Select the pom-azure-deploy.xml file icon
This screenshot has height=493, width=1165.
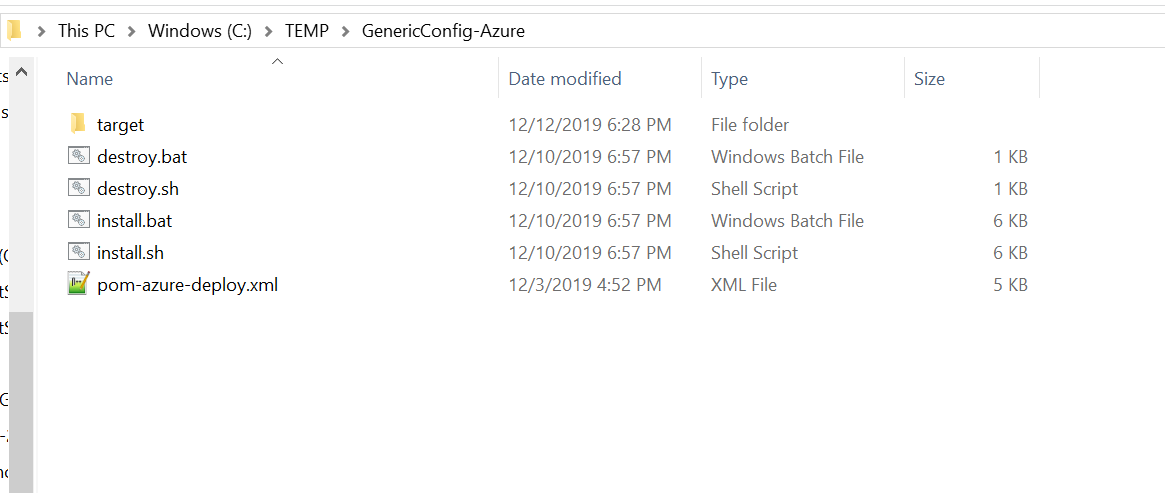(x=79, y=284)
